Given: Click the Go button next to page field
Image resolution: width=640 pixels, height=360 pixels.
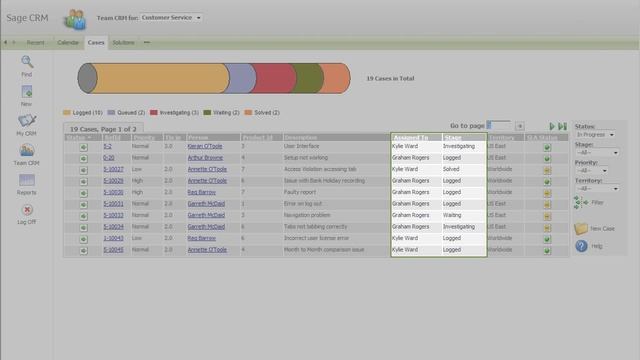Looking at the screenshot, I should (520, 126).
